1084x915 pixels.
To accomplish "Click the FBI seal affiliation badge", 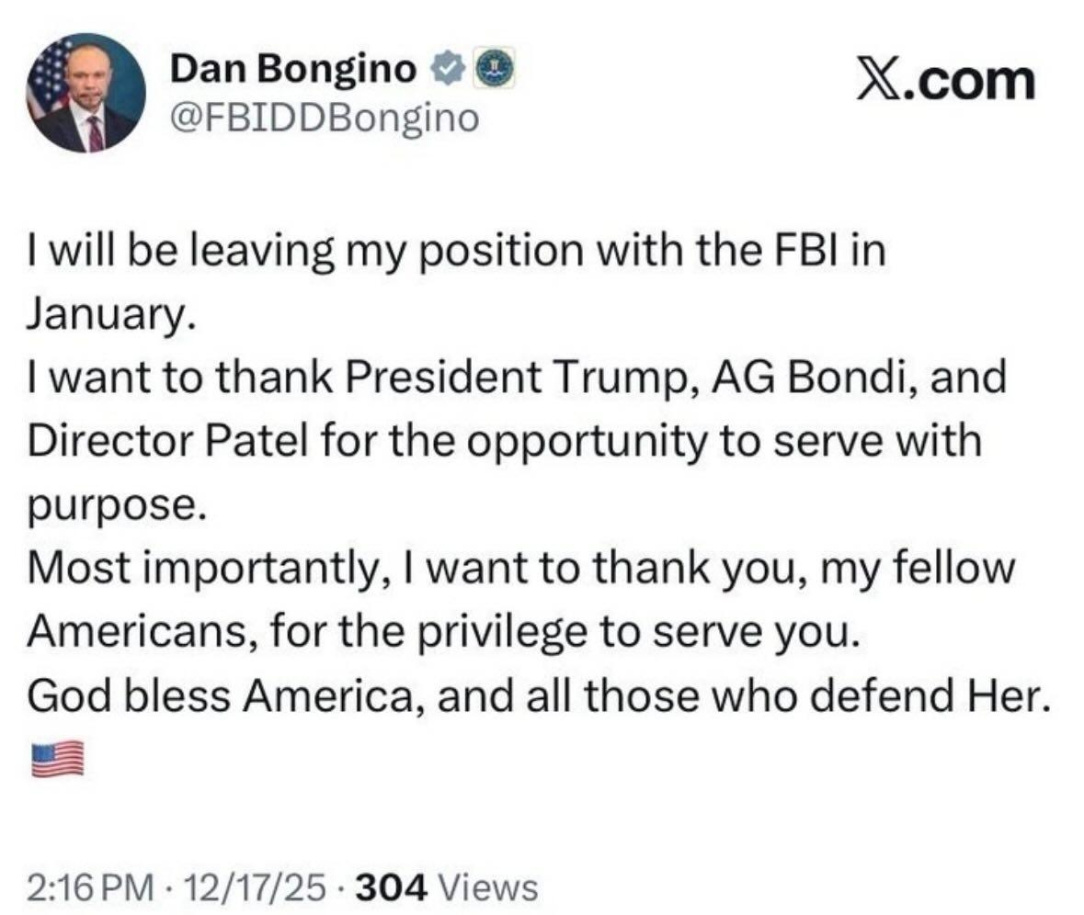I will coord(494,68).
